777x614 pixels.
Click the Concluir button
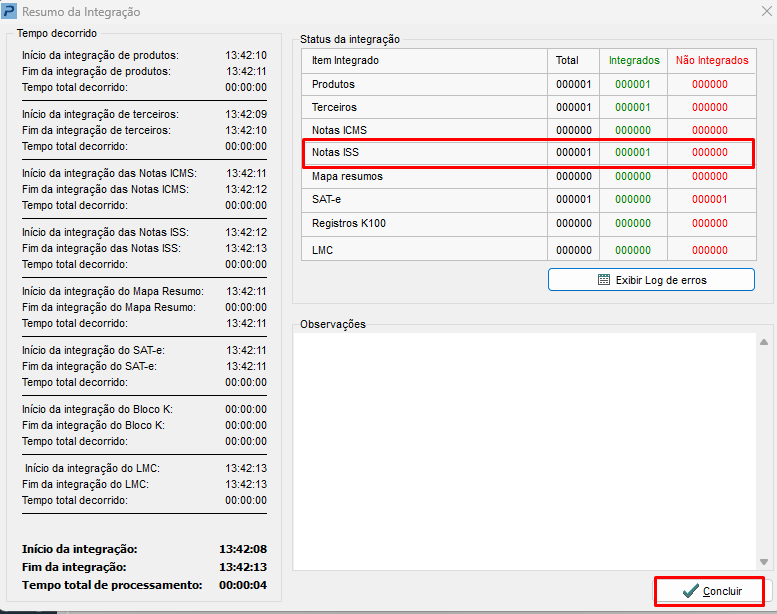710,591
